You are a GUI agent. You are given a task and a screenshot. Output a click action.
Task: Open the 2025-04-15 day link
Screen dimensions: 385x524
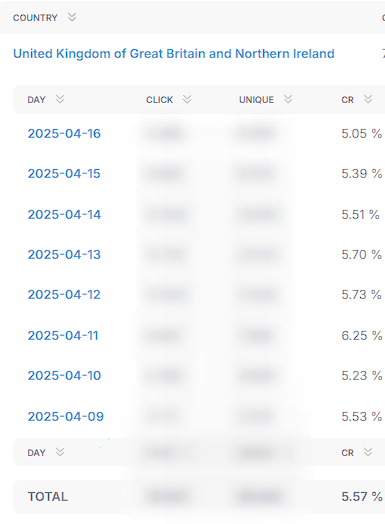(64, 174)
